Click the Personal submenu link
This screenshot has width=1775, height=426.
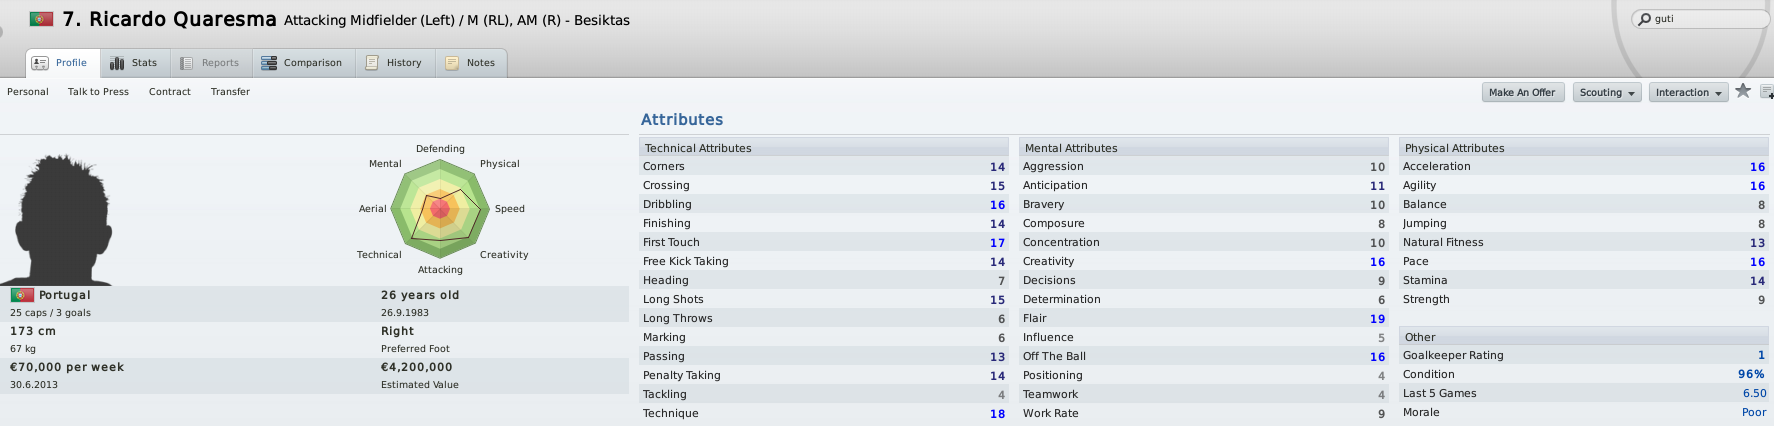[x=28, y=92]
